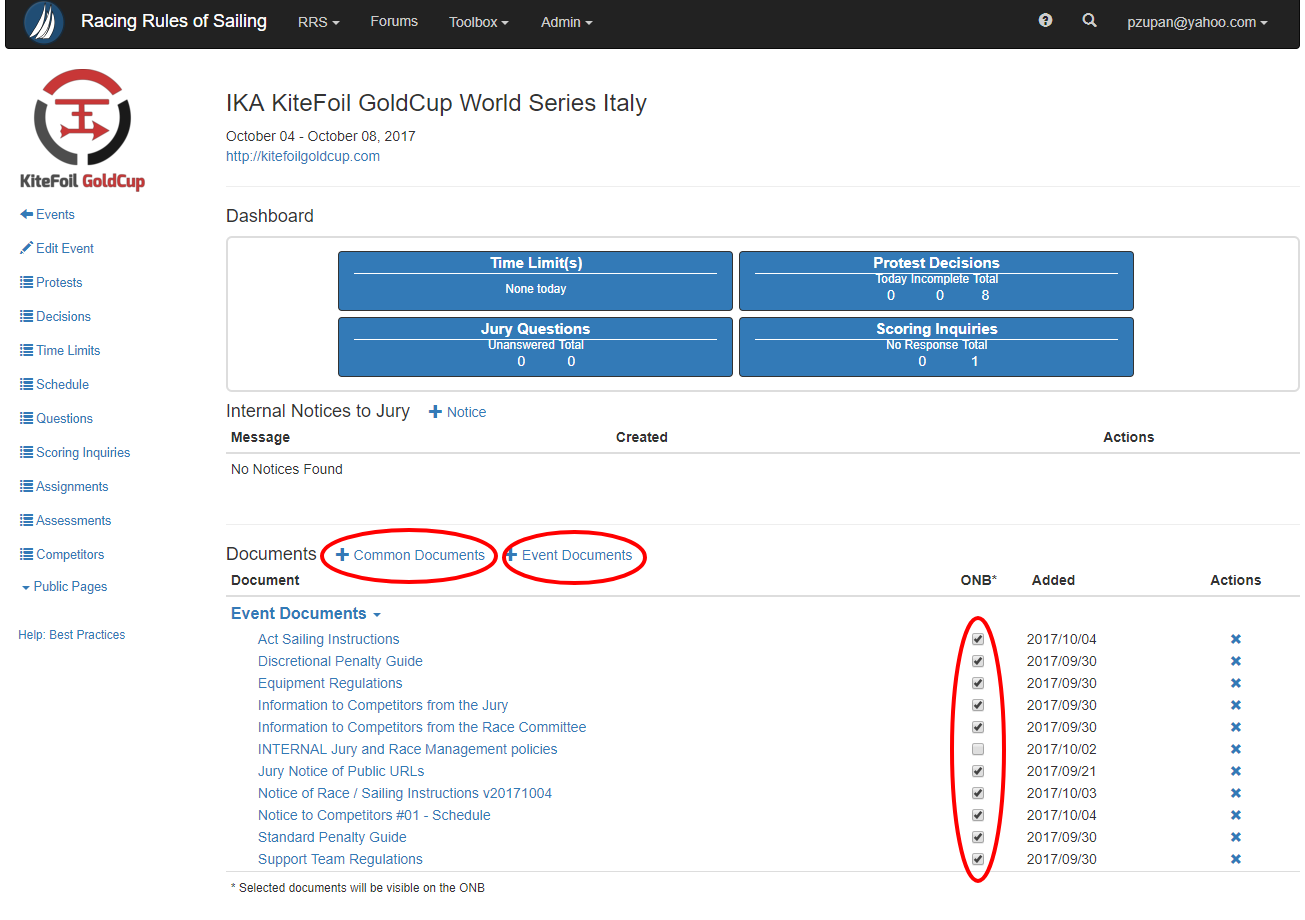Open the Support Team Regulations document
This screenshot has height=920, width=1305.
pyautogui.click(x=340, y=859)
